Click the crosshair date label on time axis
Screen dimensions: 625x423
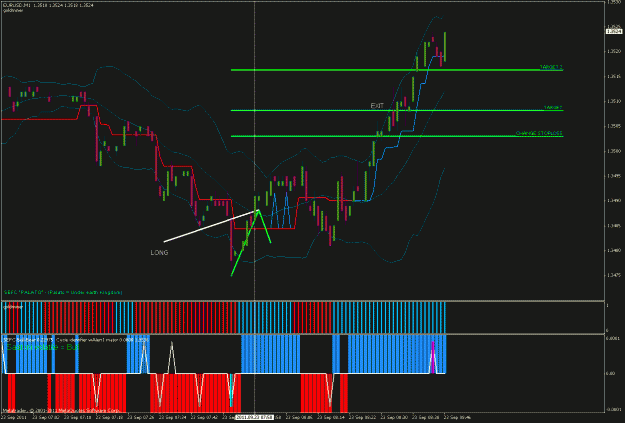[x=254, y=417]
